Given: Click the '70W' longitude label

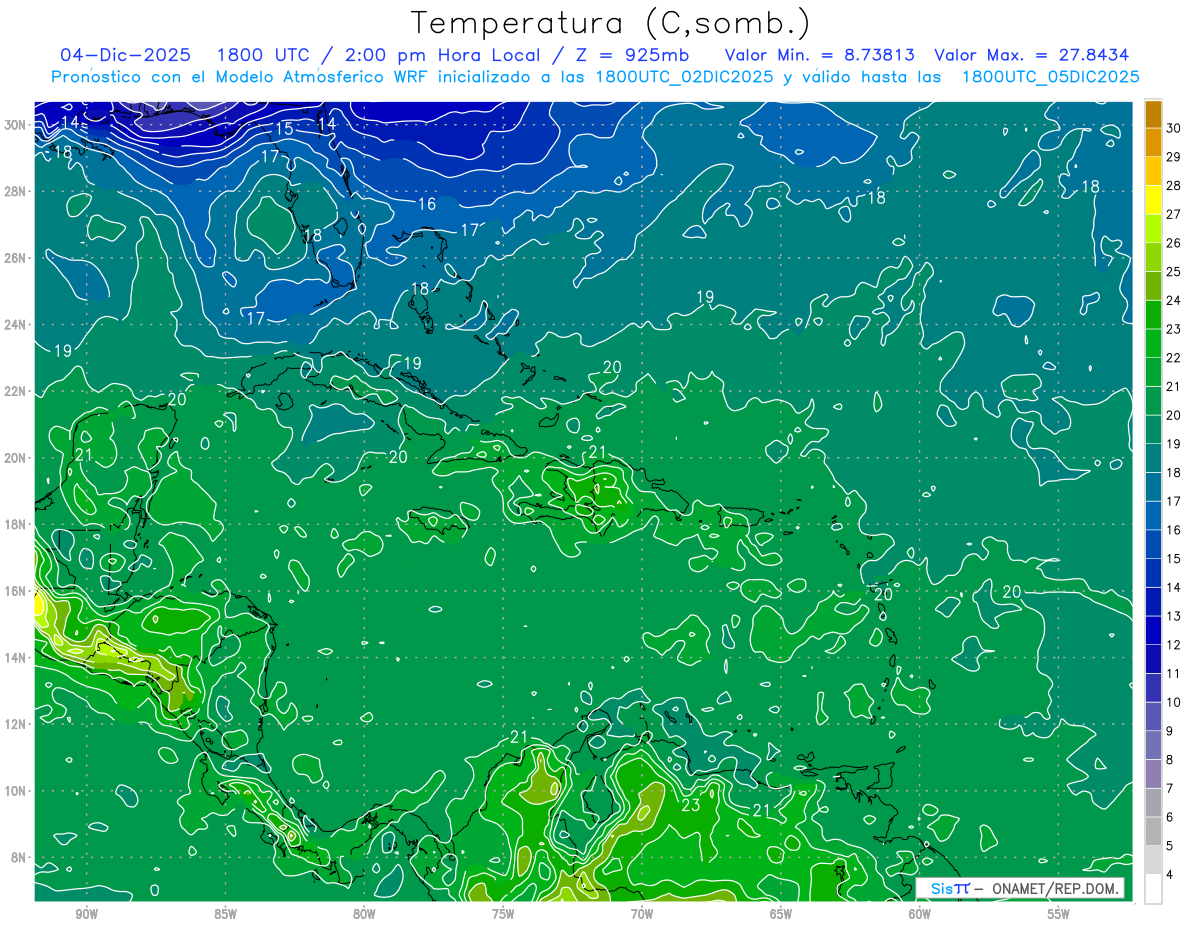Looking at the screenshot, I should coord(642,914).
